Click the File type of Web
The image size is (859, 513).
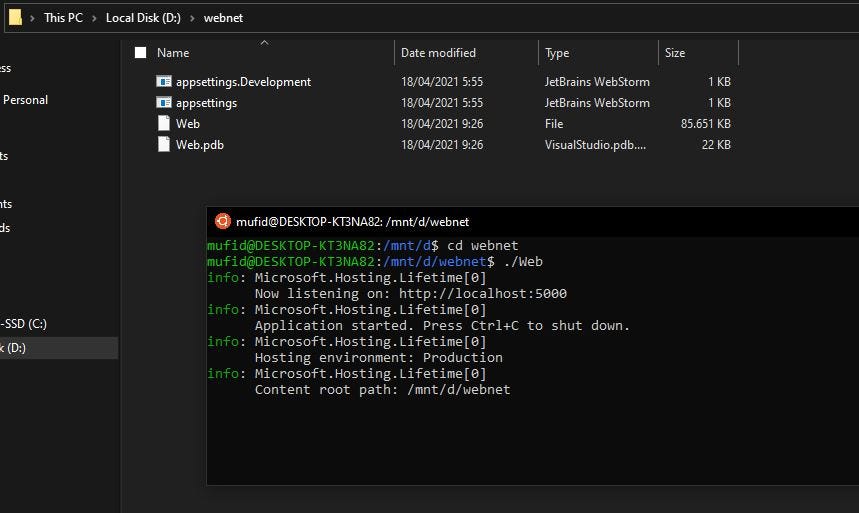point(554,123)
